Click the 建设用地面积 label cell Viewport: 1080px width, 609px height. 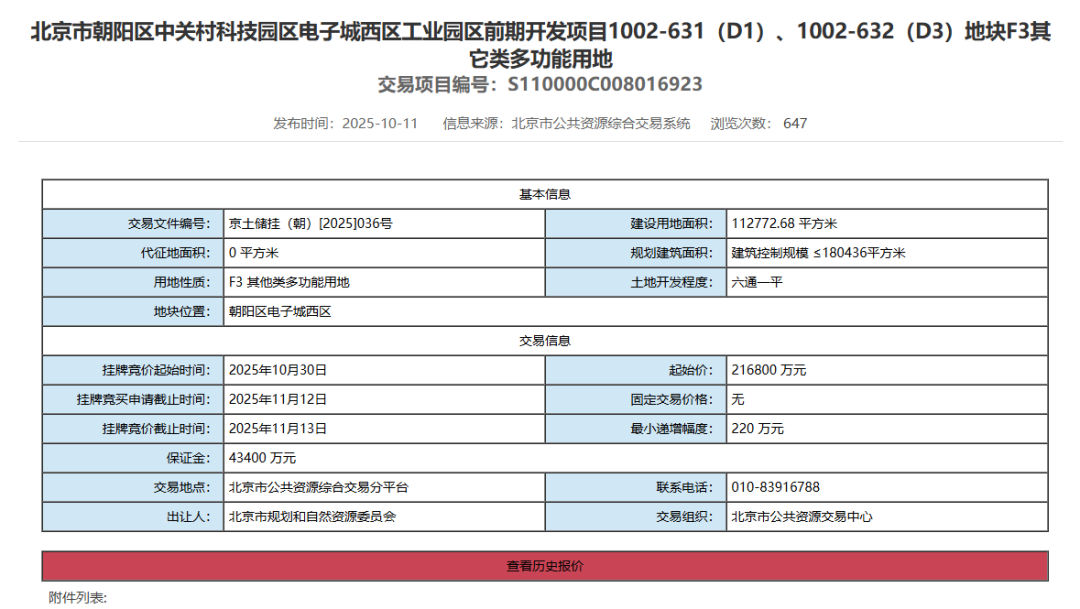point(636,223)
